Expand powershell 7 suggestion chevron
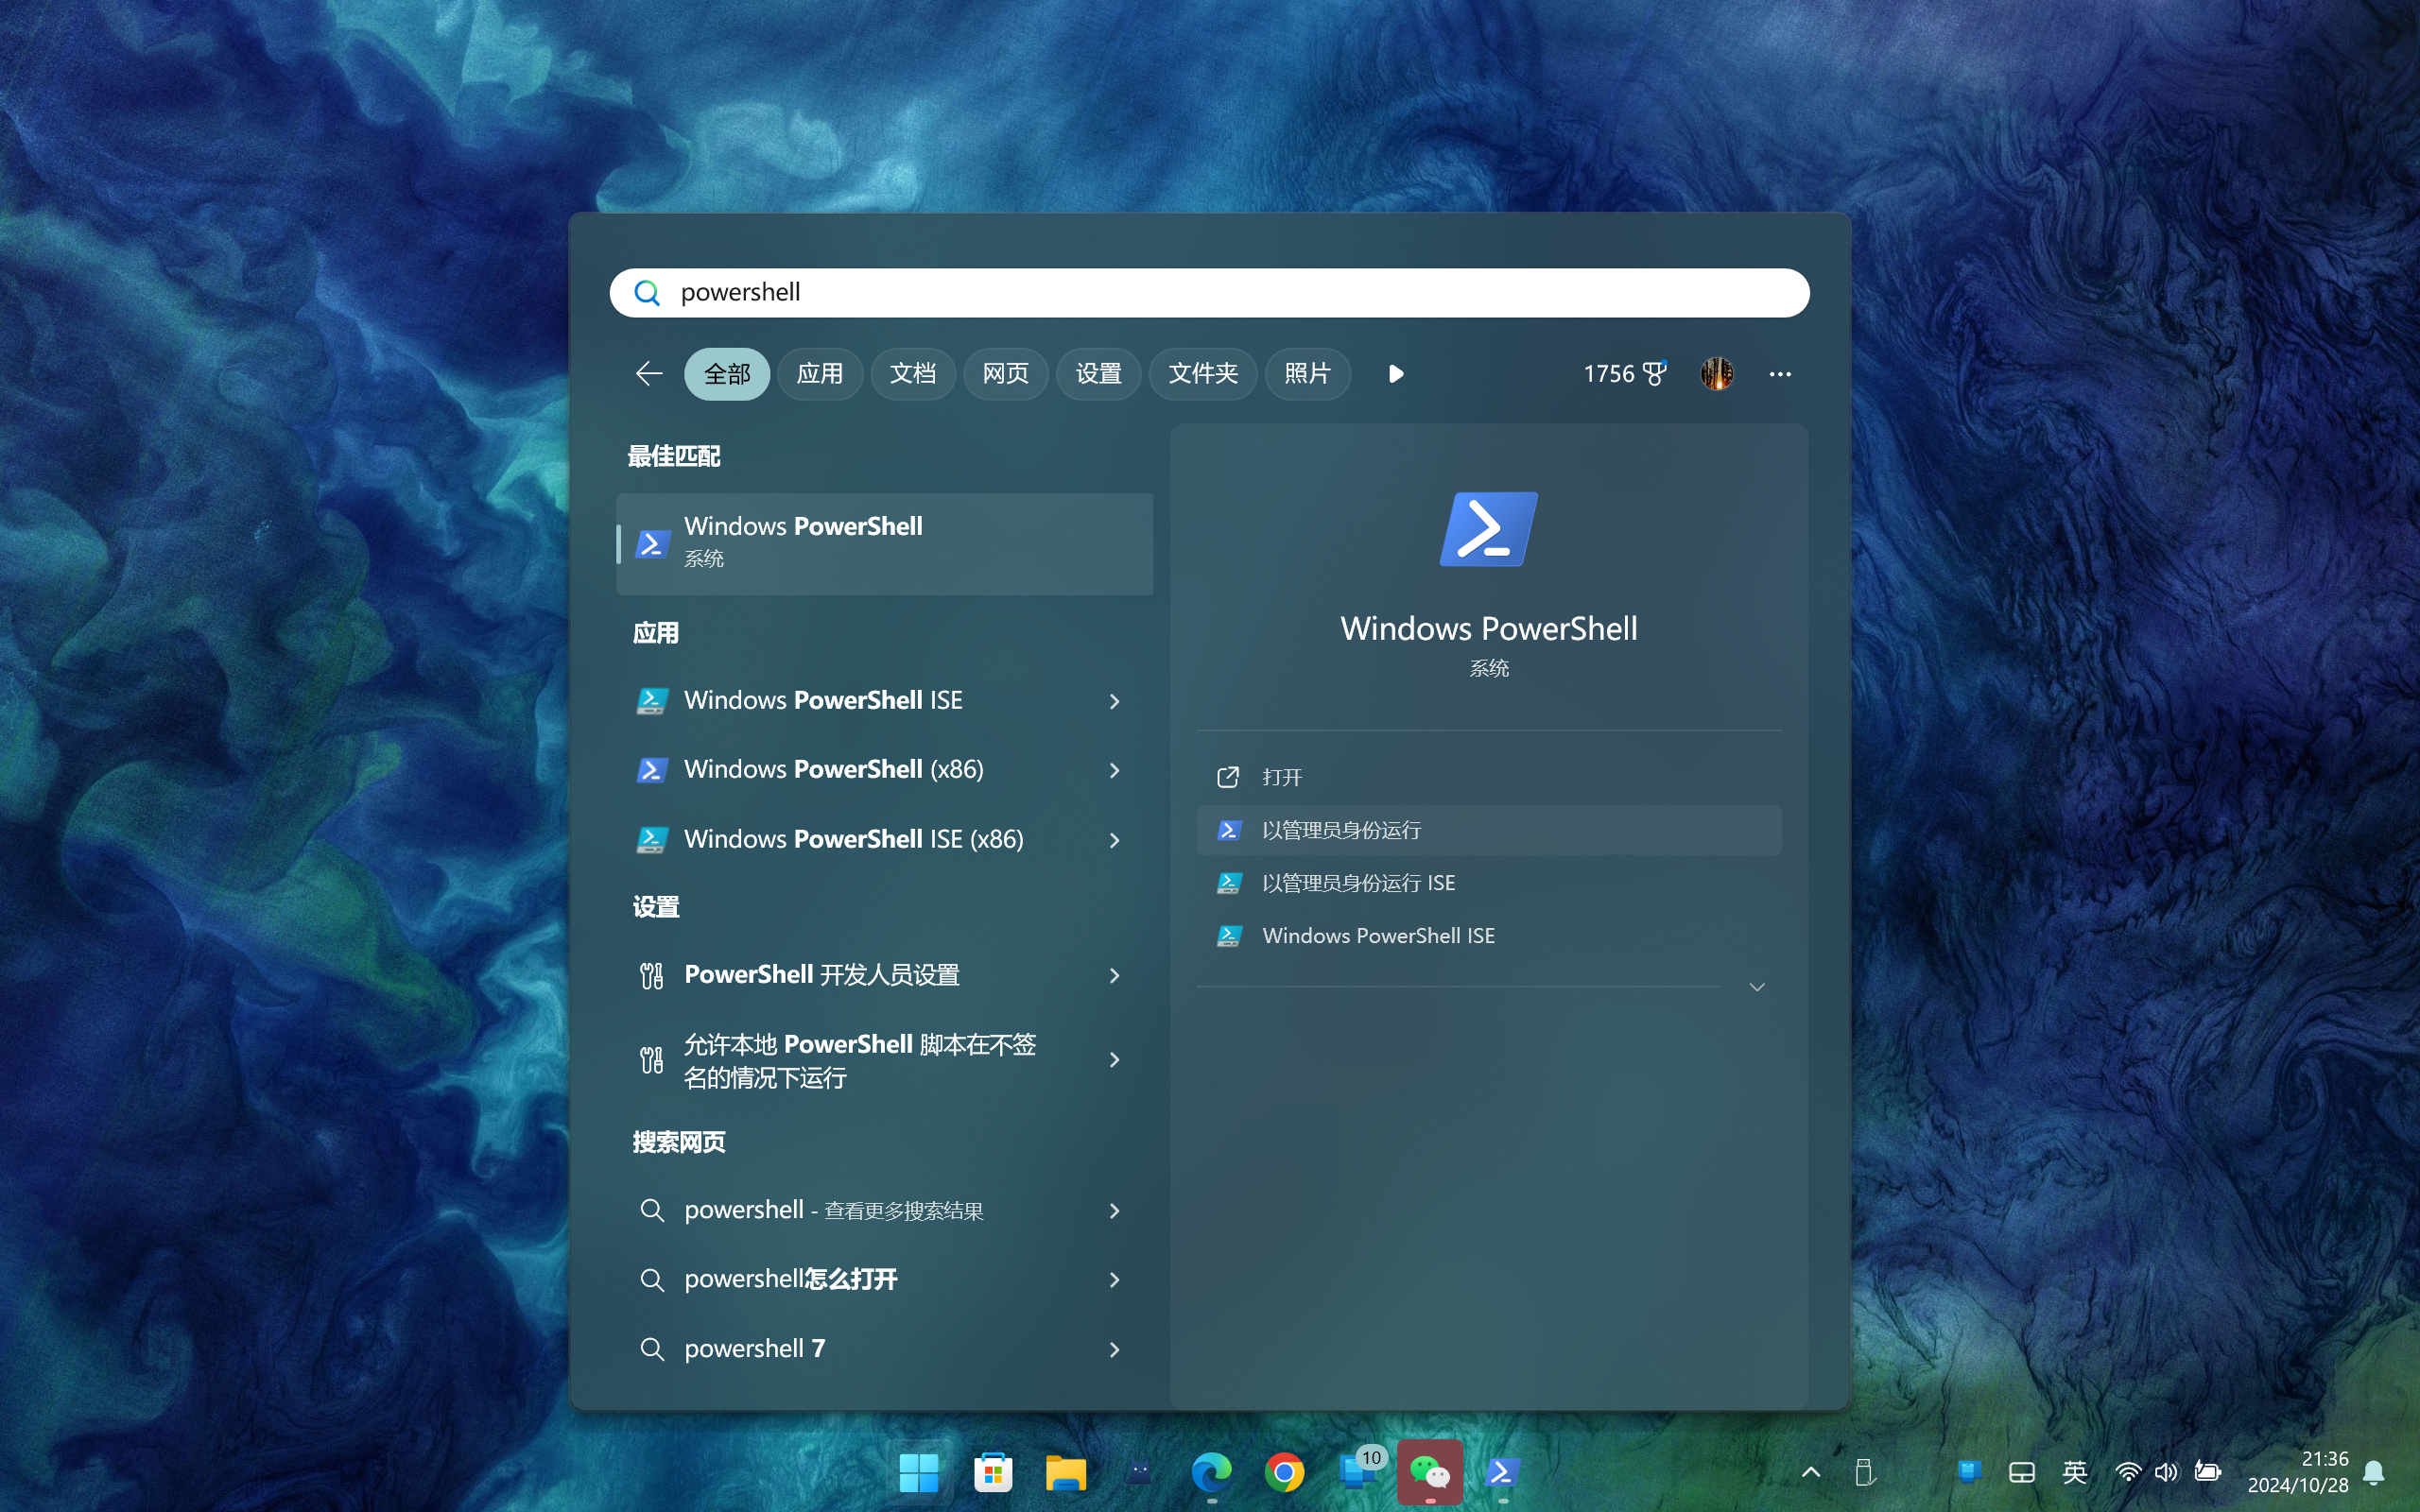 pos(1114,1350)
